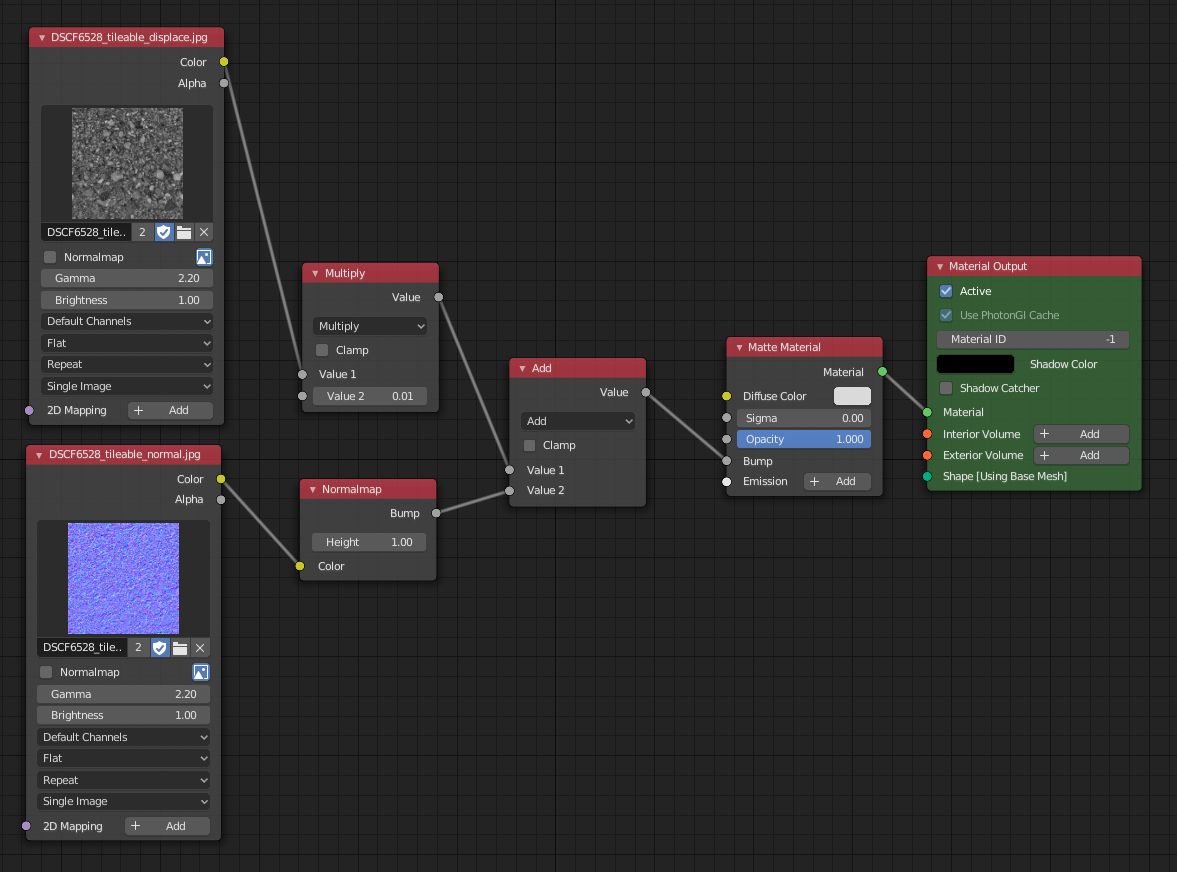Click image editor icon in displace node
The width and height of the screenshot is (1177, 872).
tap(204, 257)
